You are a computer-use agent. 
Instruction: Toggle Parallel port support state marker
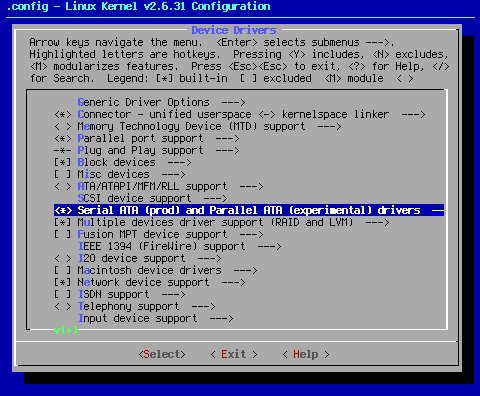[x=63, y=138]
